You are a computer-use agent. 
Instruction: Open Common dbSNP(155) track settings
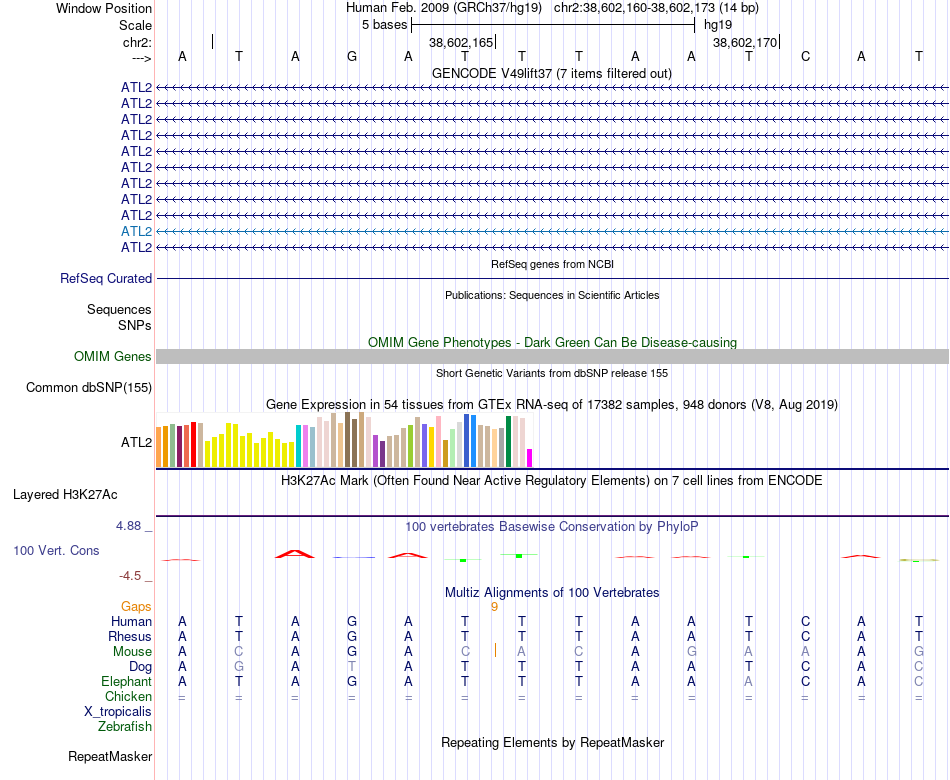89,387
